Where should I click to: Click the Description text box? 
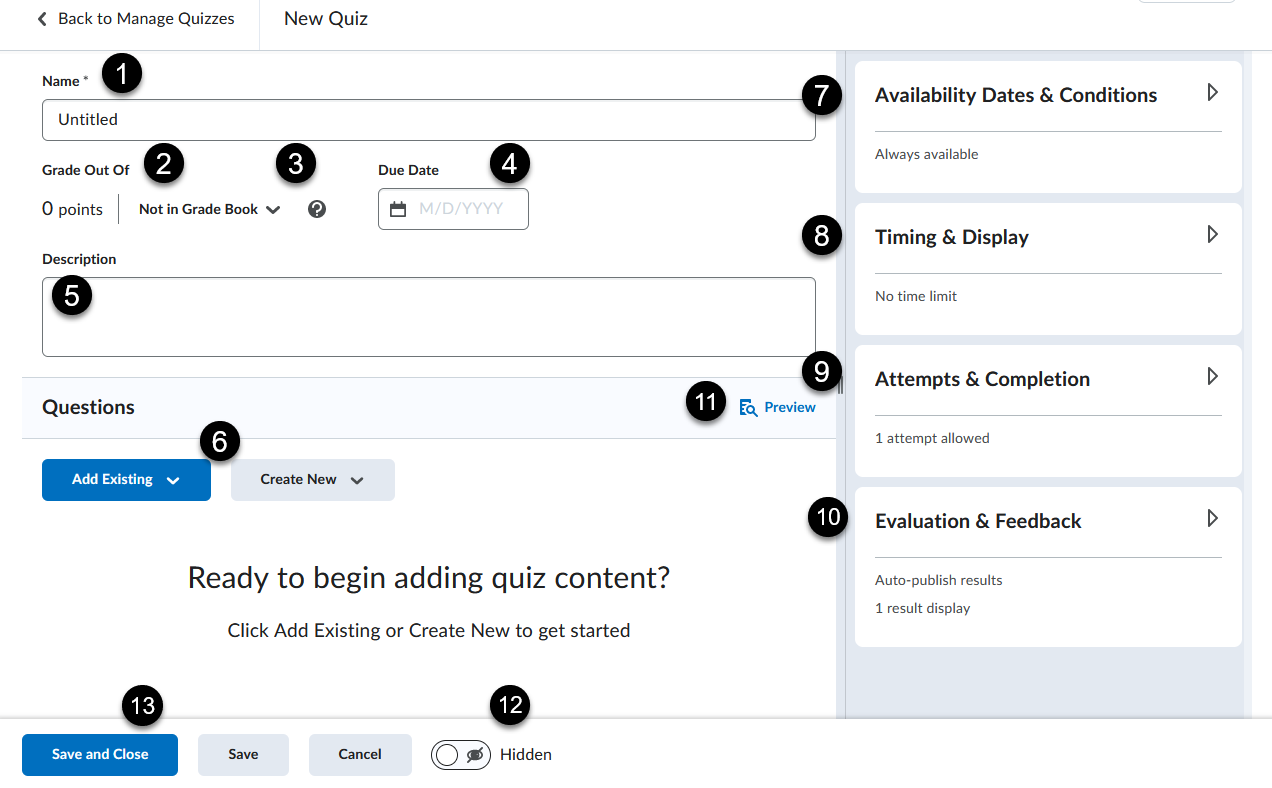428,317
